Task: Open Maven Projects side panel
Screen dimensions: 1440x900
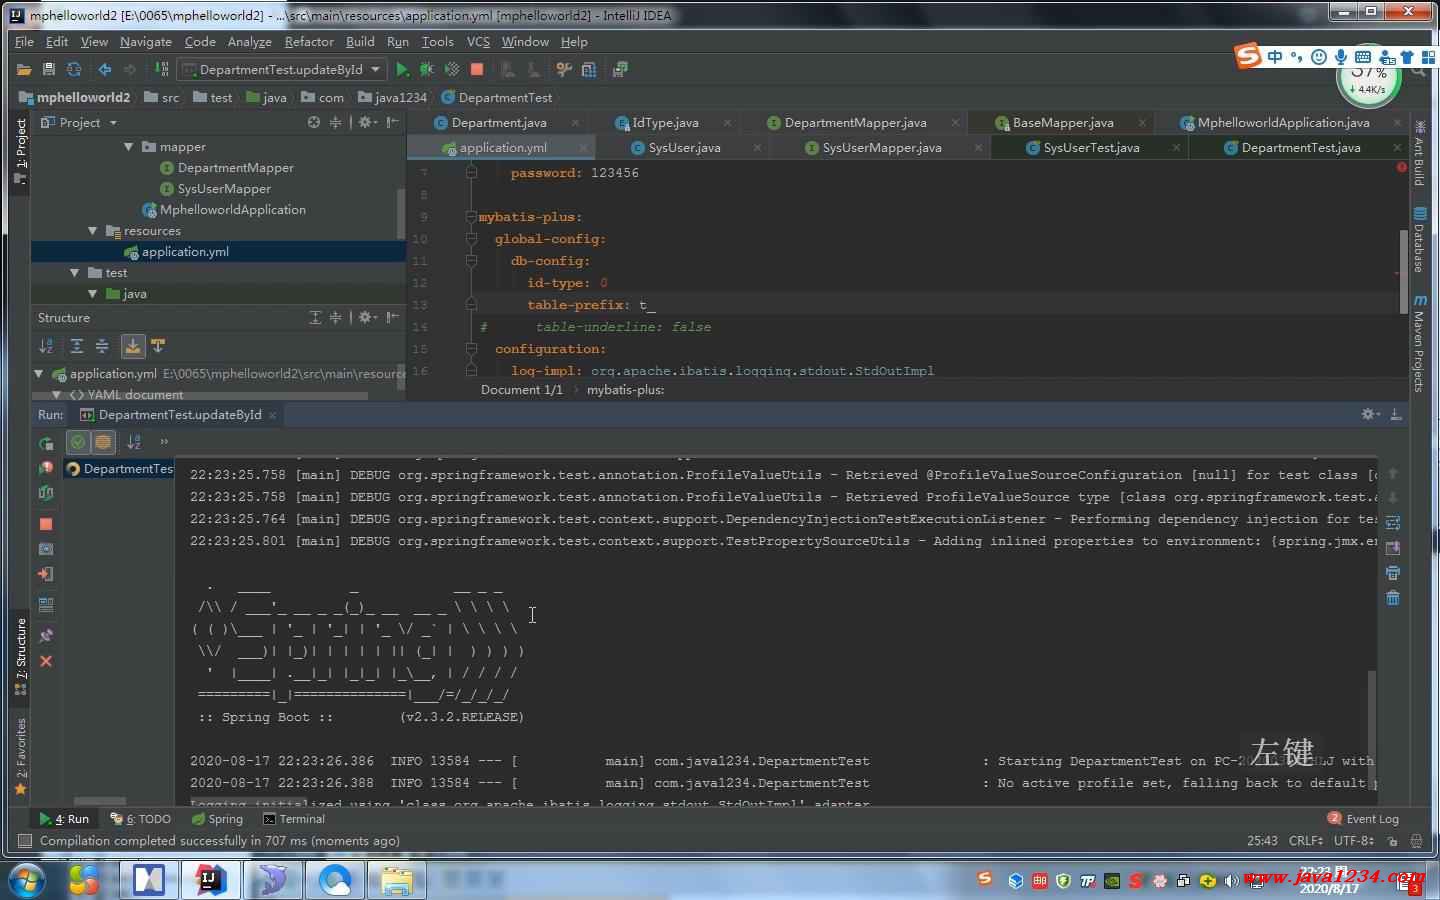Action: click(x=1420, y=343)
